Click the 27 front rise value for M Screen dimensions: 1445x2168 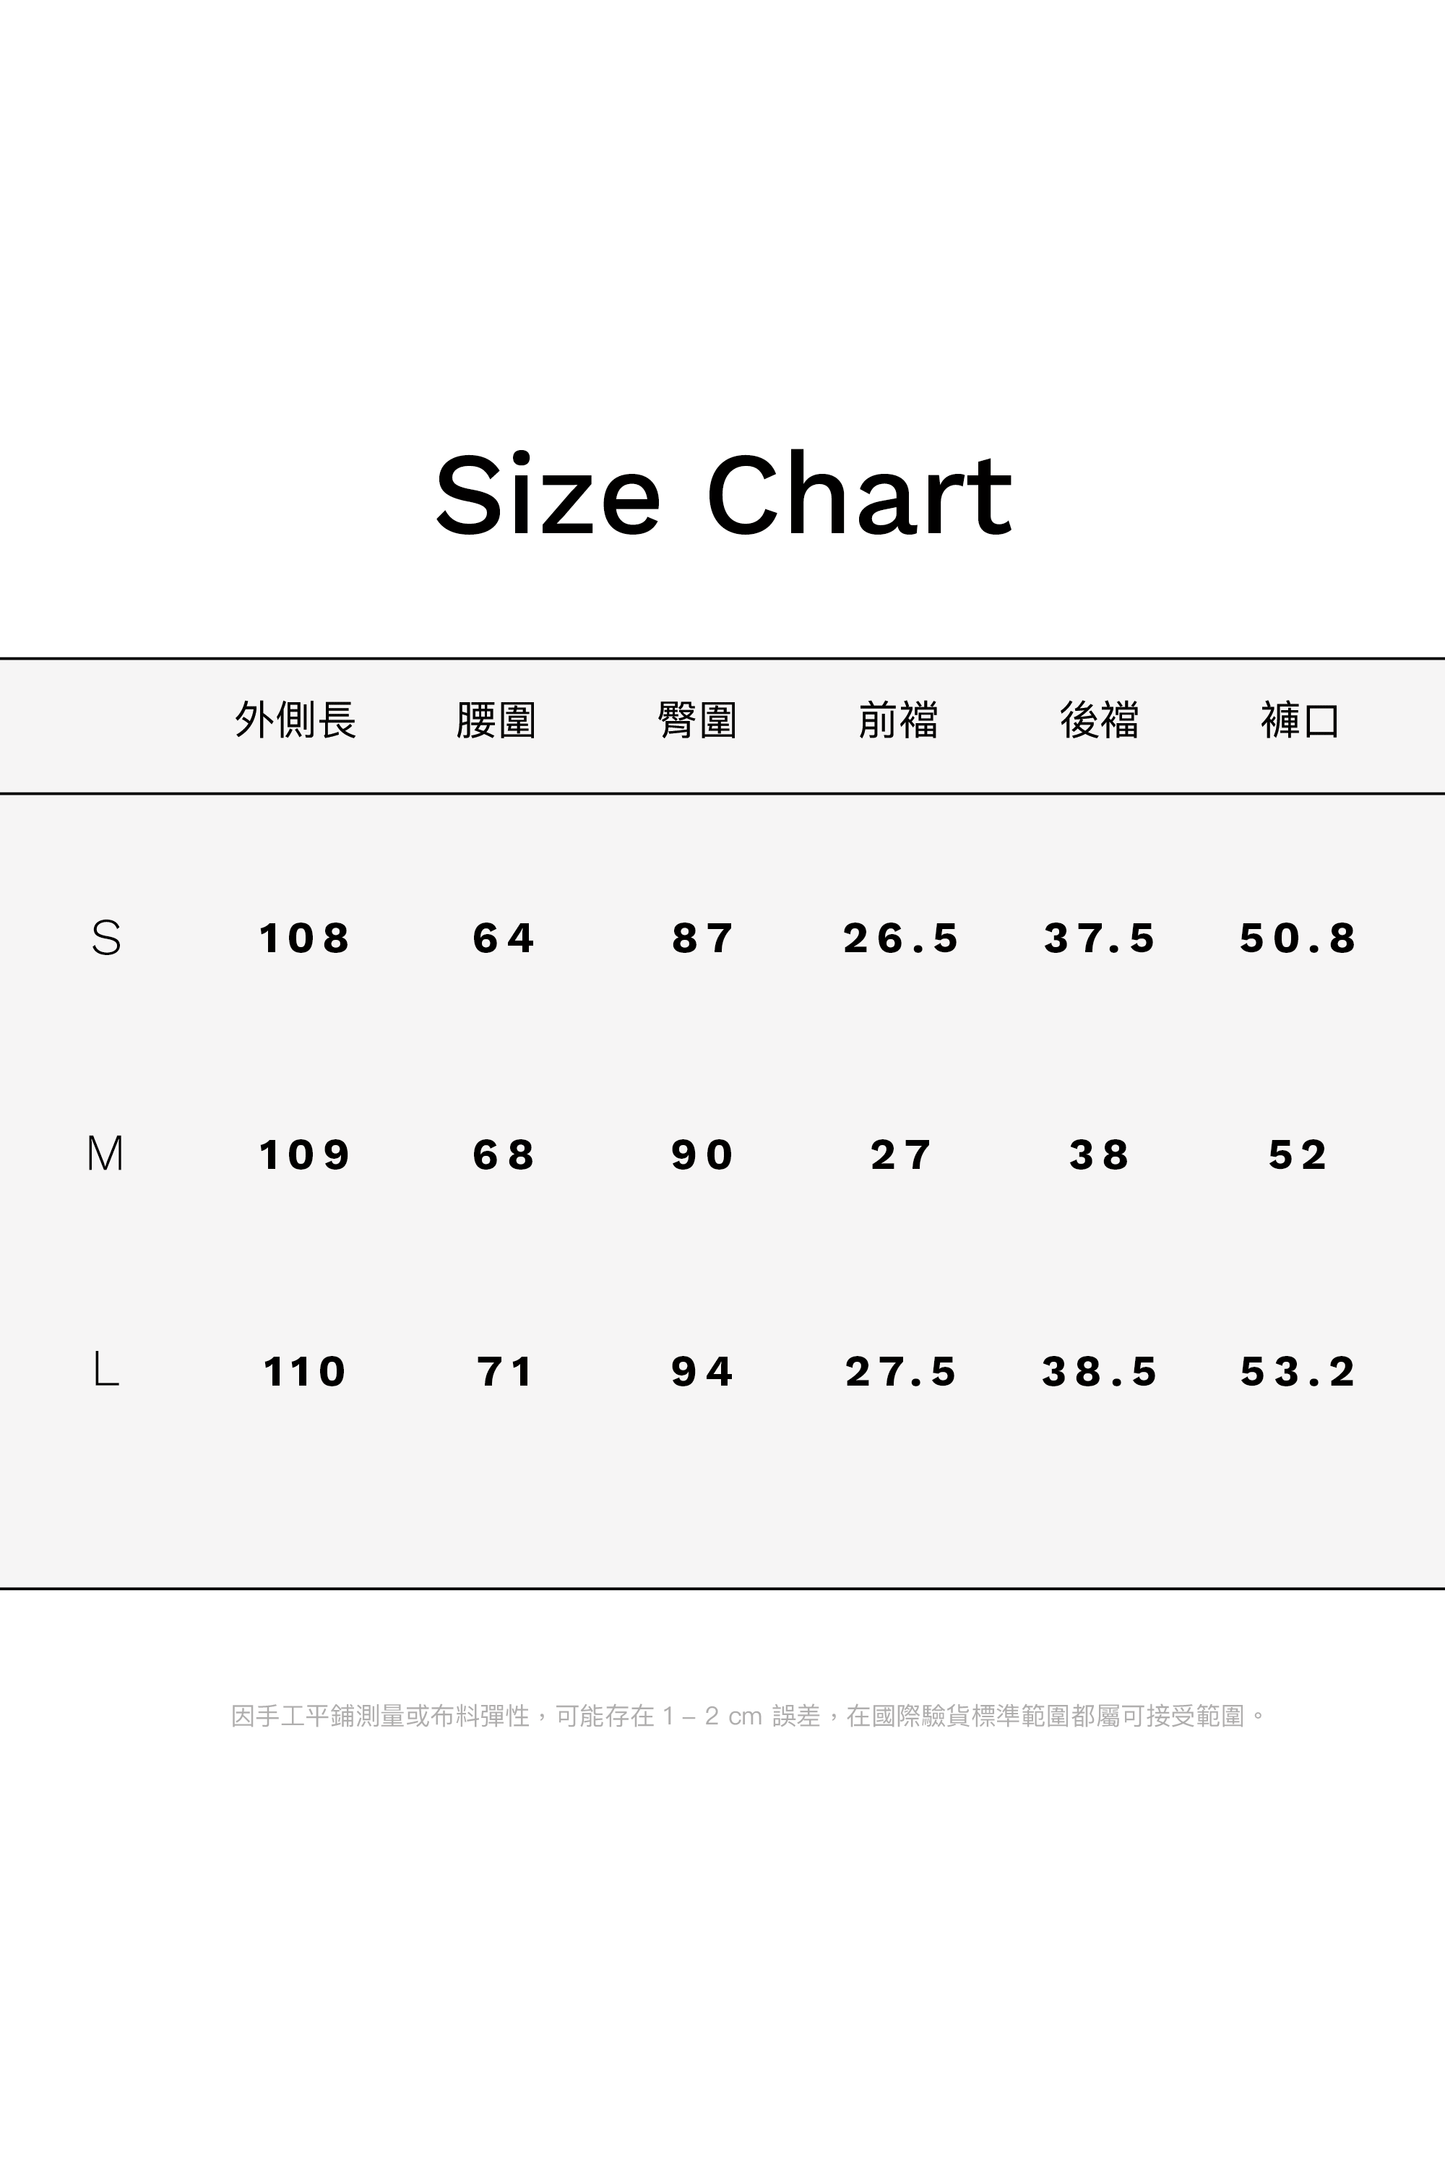[901, 1155]
